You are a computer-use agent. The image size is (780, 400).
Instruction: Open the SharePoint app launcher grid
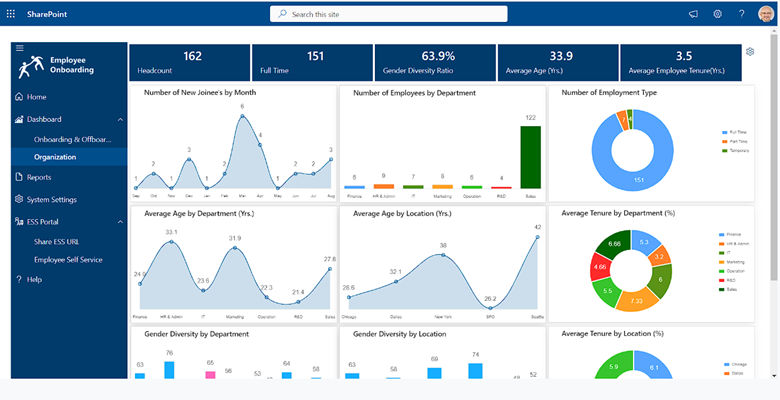tap(10, 14)
